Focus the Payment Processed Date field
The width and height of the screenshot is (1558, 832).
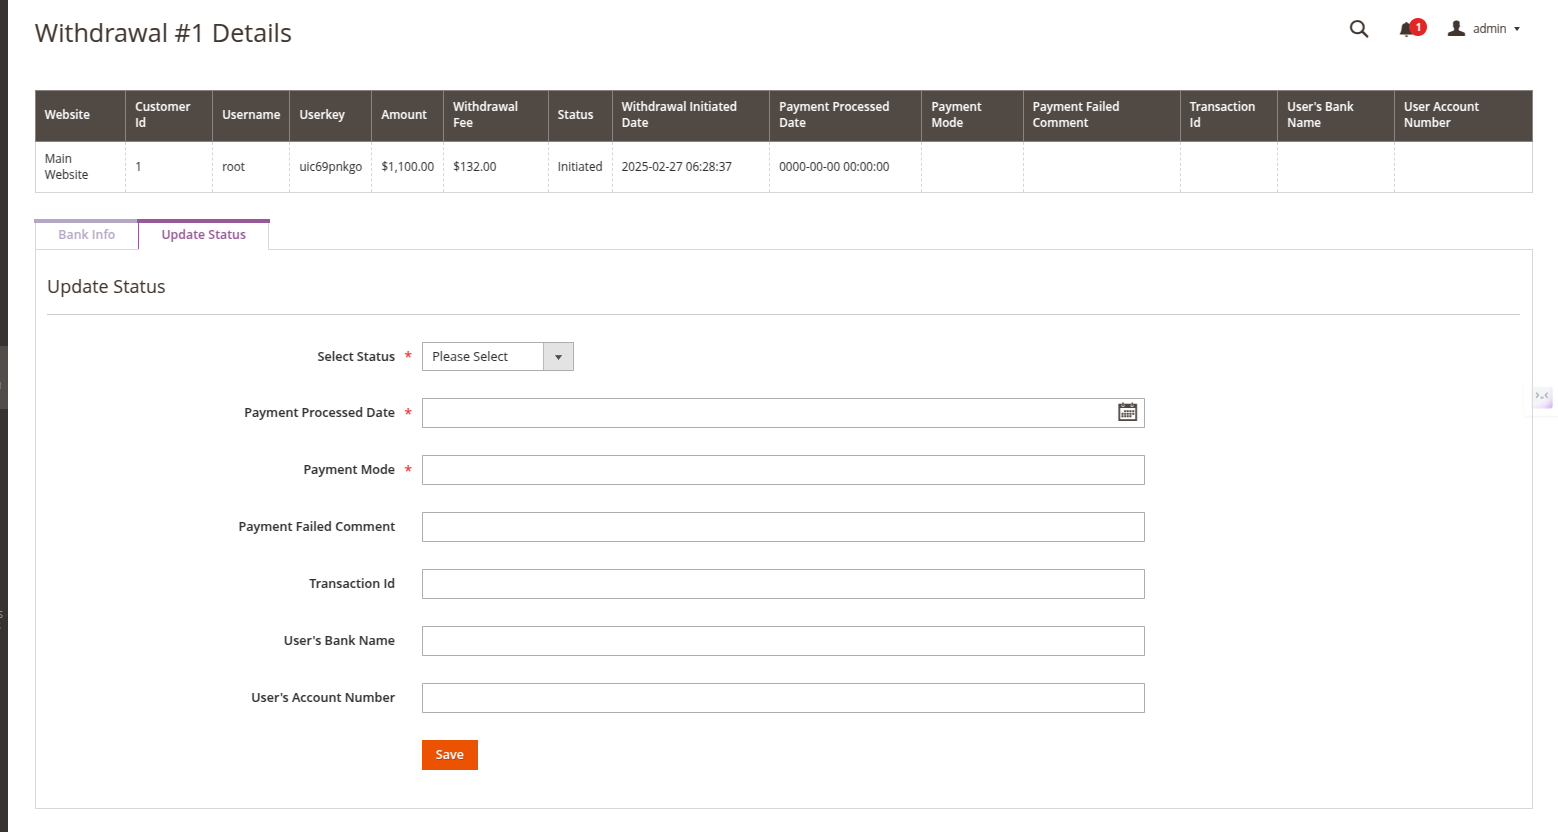[x=765, y=413]
